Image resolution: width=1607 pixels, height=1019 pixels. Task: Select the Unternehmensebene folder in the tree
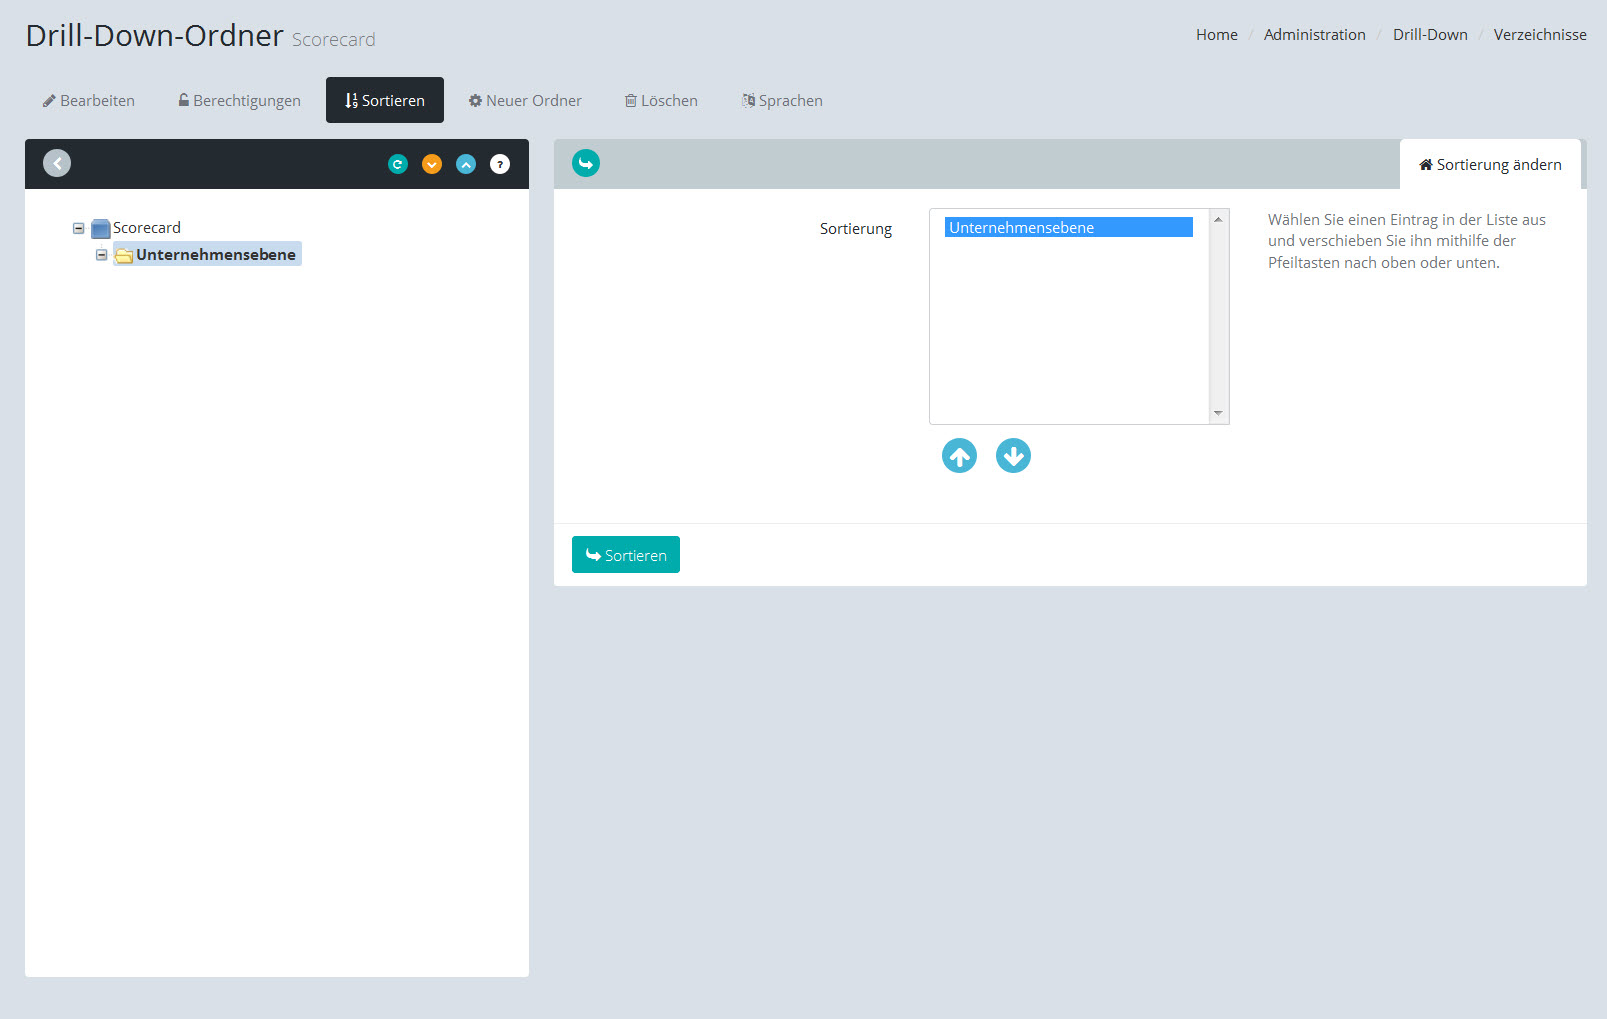point(215,255)
